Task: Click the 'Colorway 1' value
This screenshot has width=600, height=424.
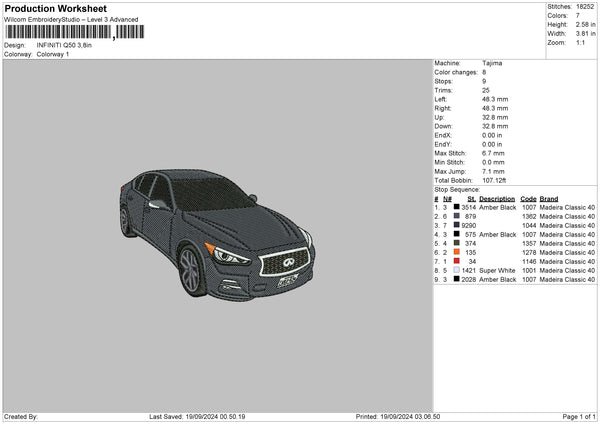Action: 53,54
